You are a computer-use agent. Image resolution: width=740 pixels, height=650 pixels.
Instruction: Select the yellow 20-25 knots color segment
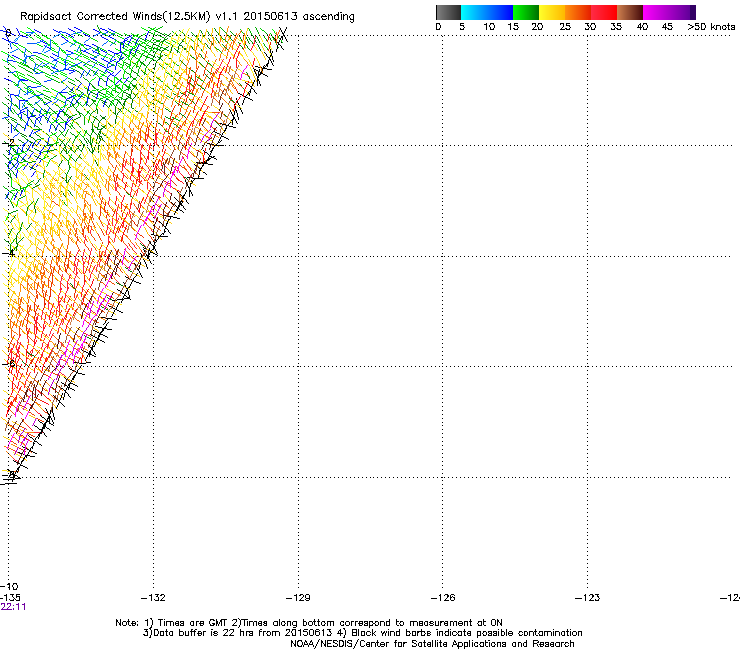tap(552, 12)
